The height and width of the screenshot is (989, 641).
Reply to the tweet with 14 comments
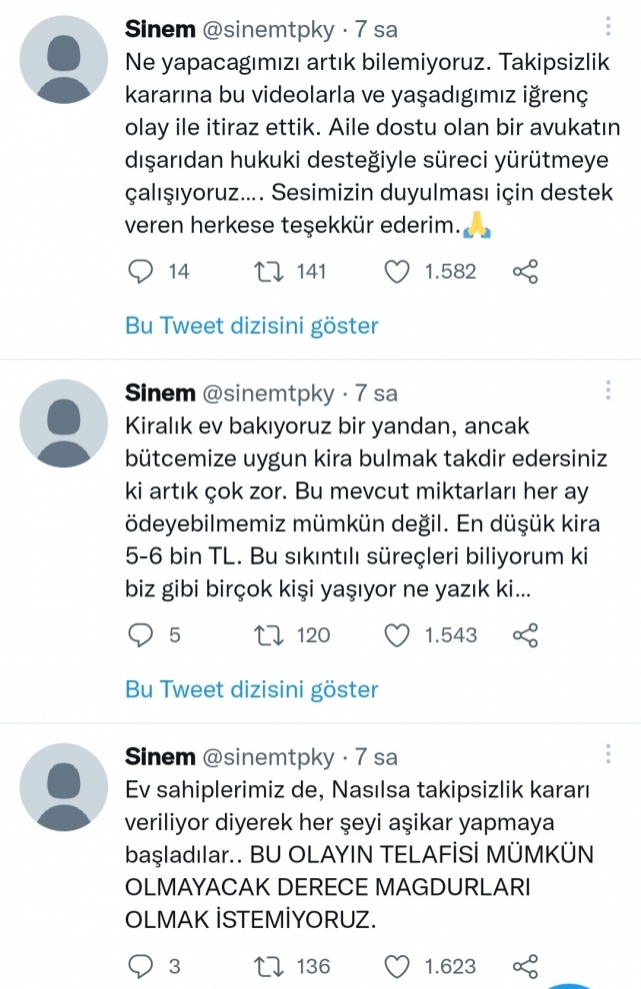pyautogui.click(x=144, y=271)
